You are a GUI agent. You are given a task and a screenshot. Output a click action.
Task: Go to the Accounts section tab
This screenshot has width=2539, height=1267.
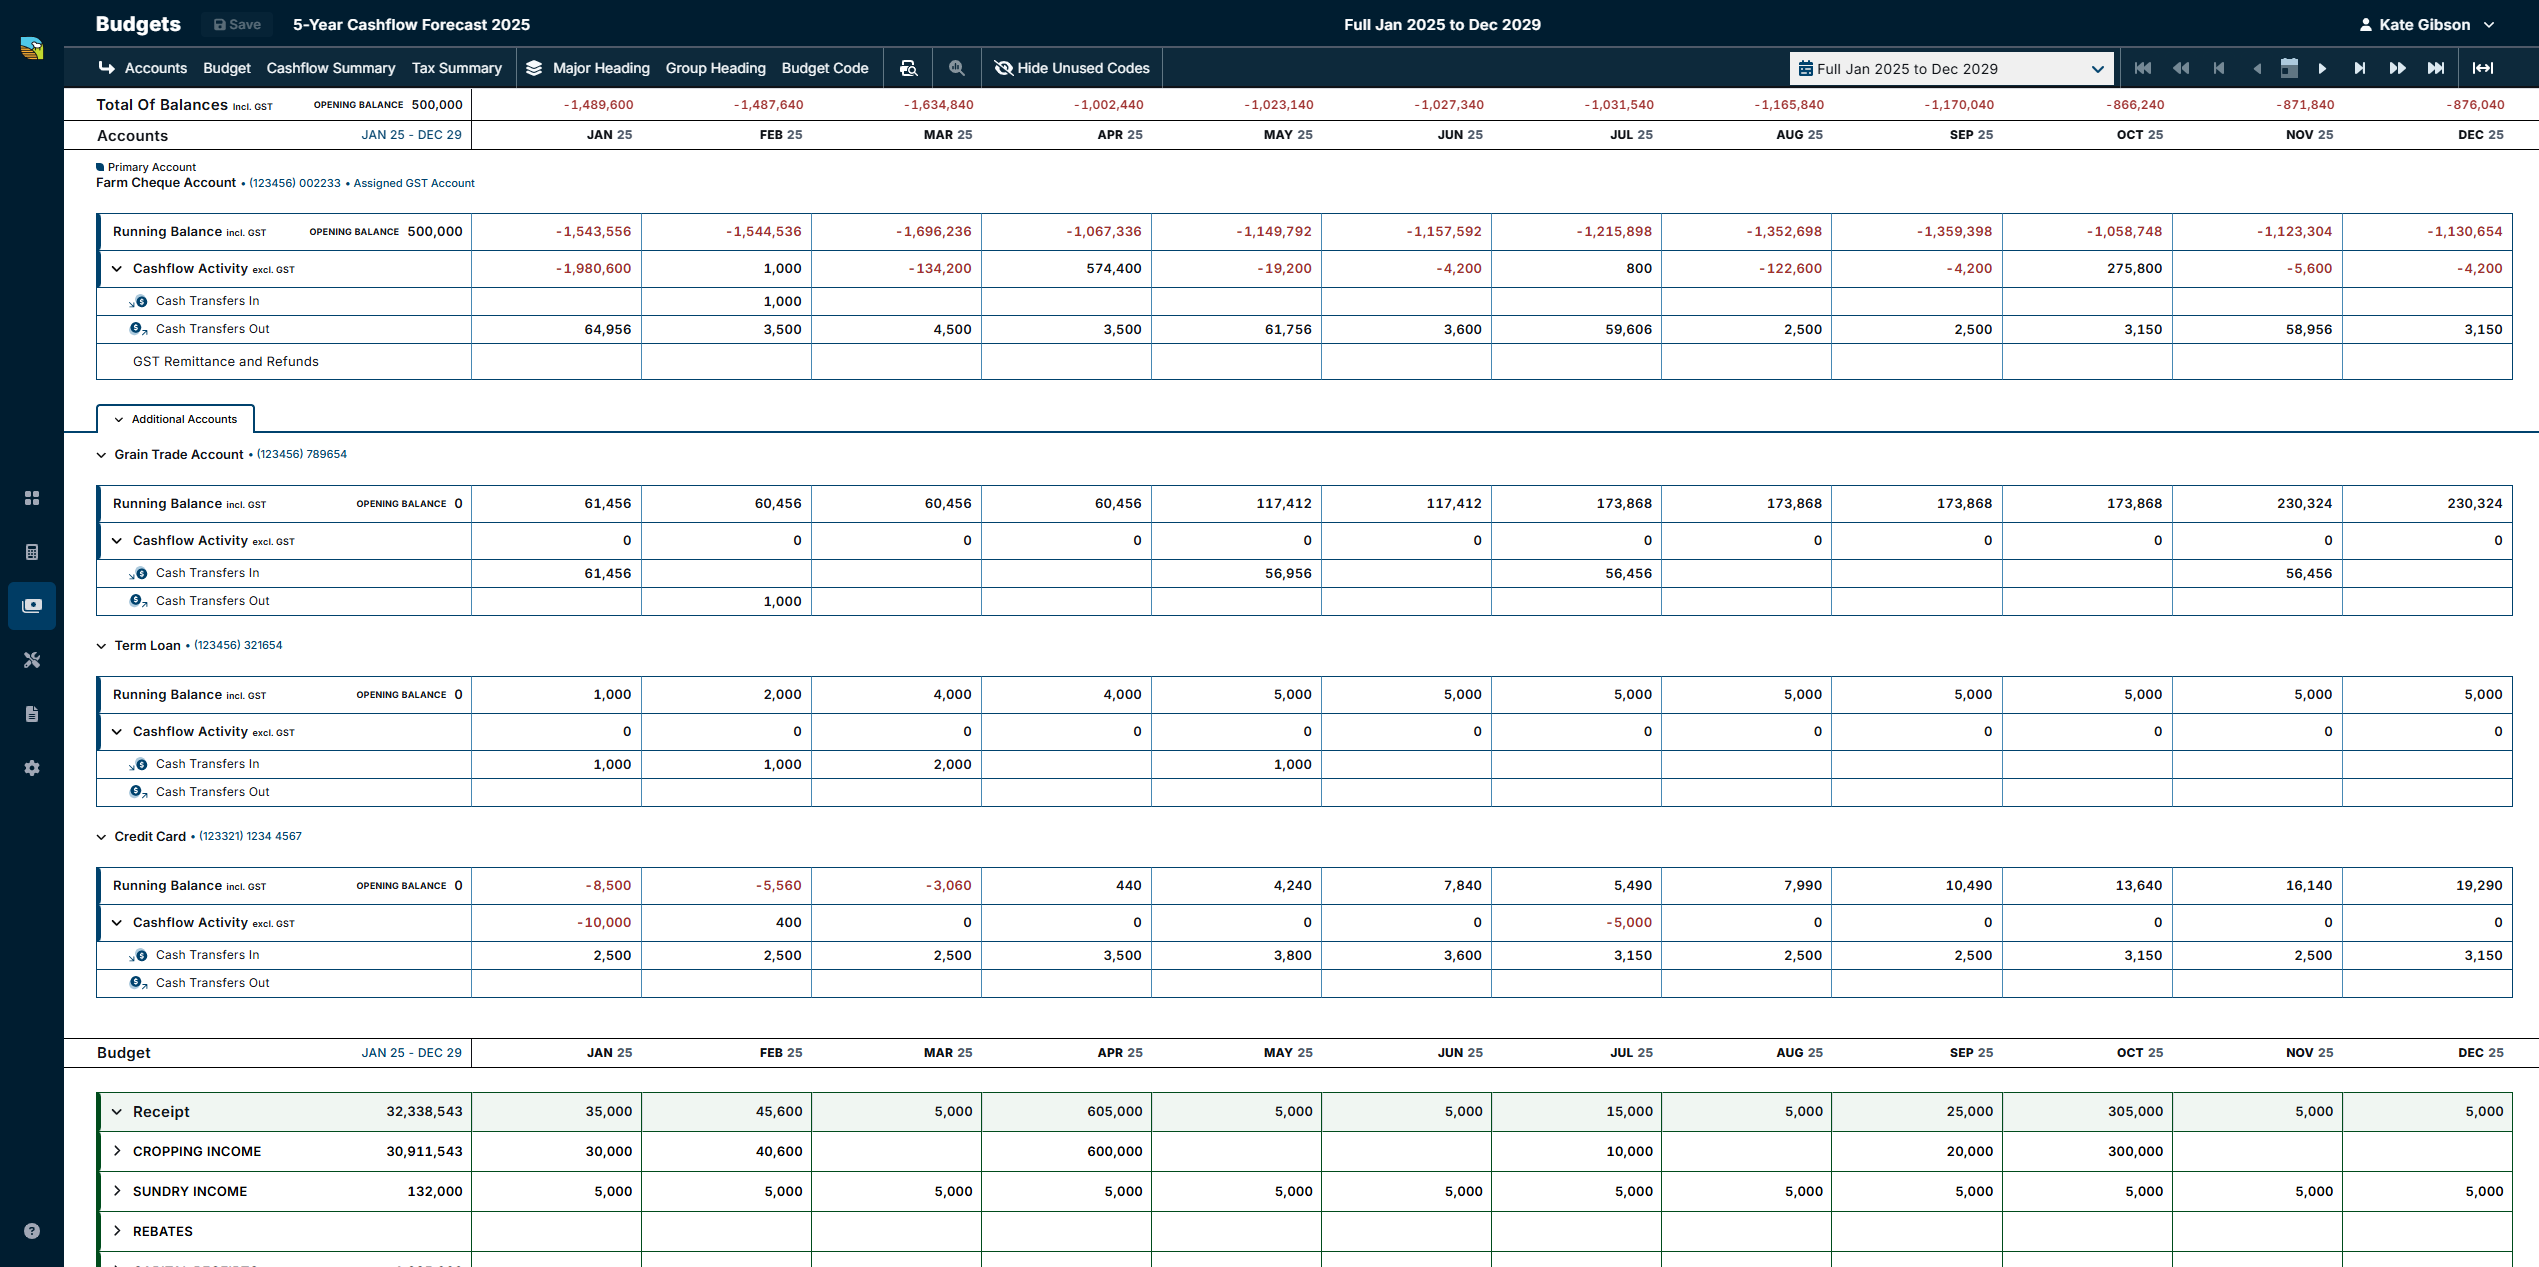[155, 68]
